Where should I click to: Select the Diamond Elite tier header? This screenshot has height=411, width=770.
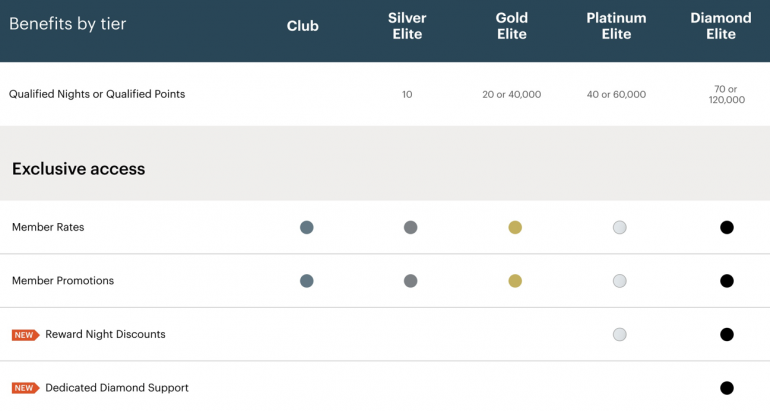click(720, 26)
